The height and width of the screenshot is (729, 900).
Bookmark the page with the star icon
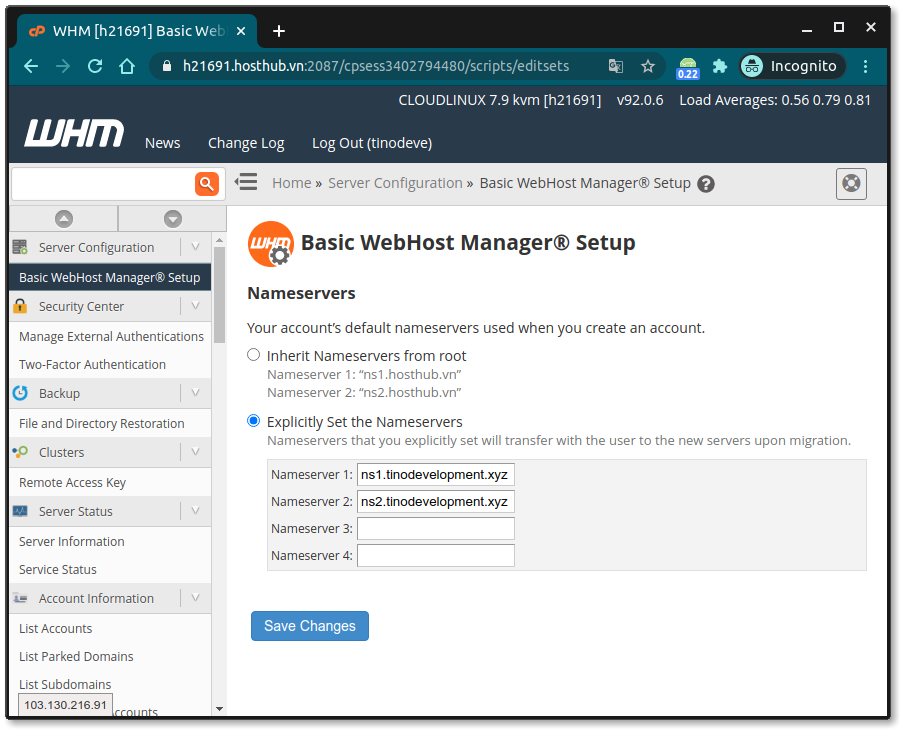pyautogui.click(x=648, y=66)
